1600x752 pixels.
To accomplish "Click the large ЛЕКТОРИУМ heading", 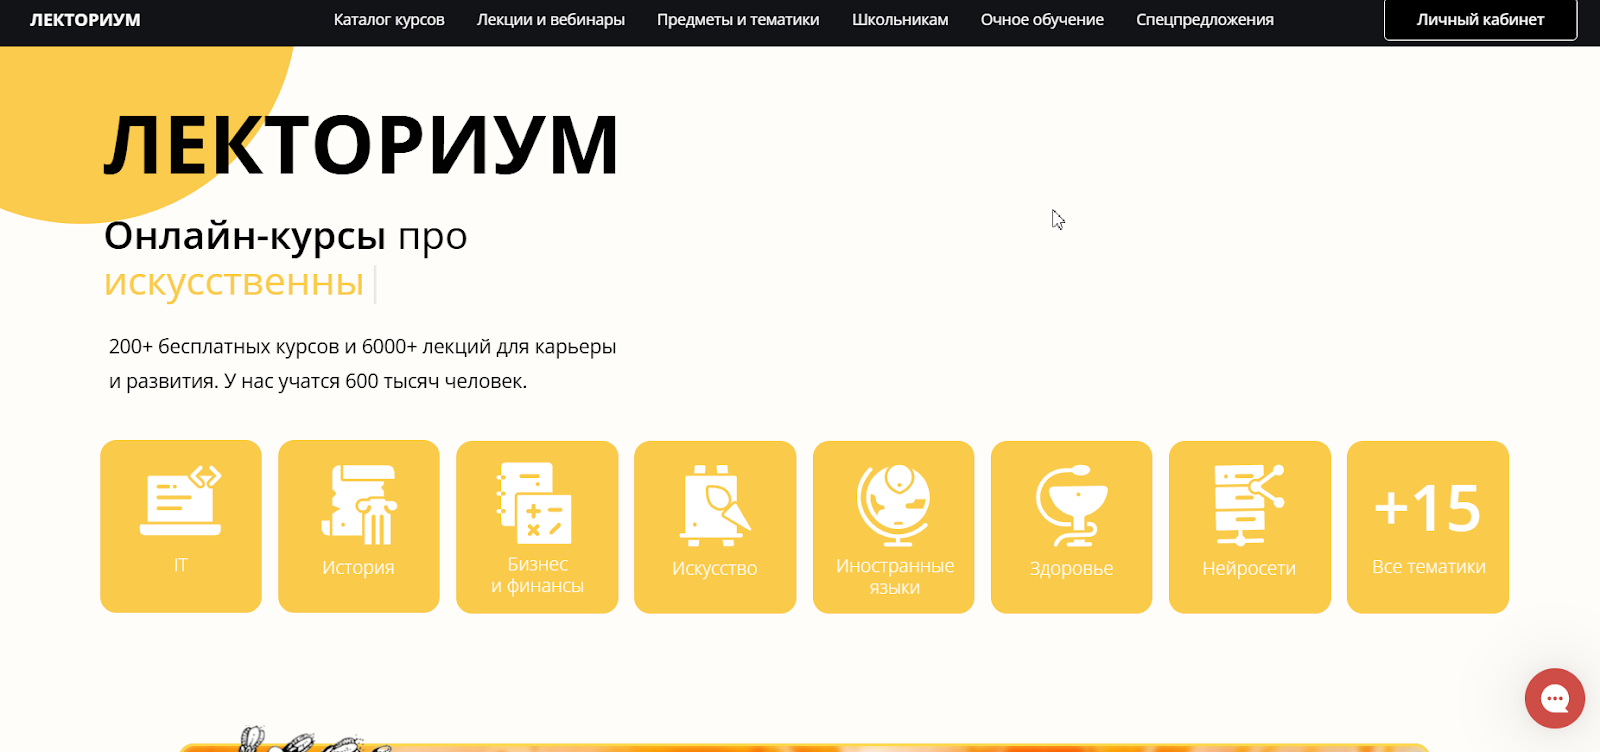I will click(361, 146).
